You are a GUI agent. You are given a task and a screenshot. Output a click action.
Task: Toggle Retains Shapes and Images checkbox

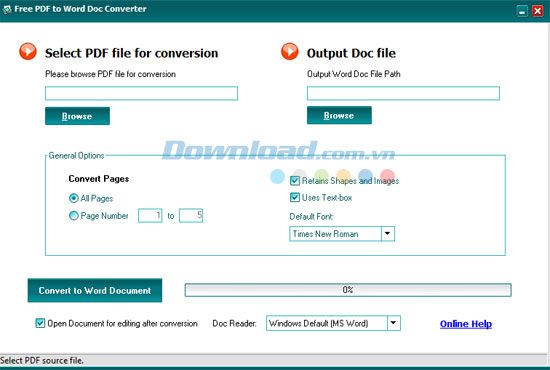click(295, 181)
